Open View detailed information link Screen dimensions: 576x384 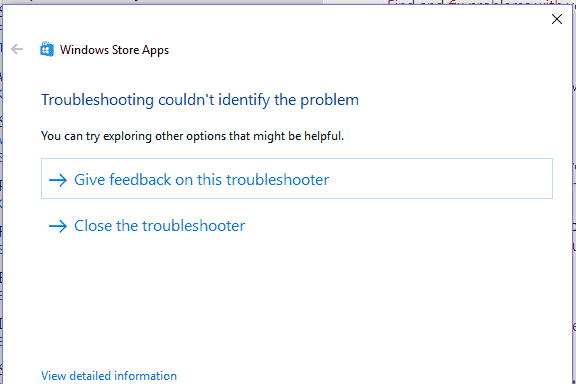(109, 376)
